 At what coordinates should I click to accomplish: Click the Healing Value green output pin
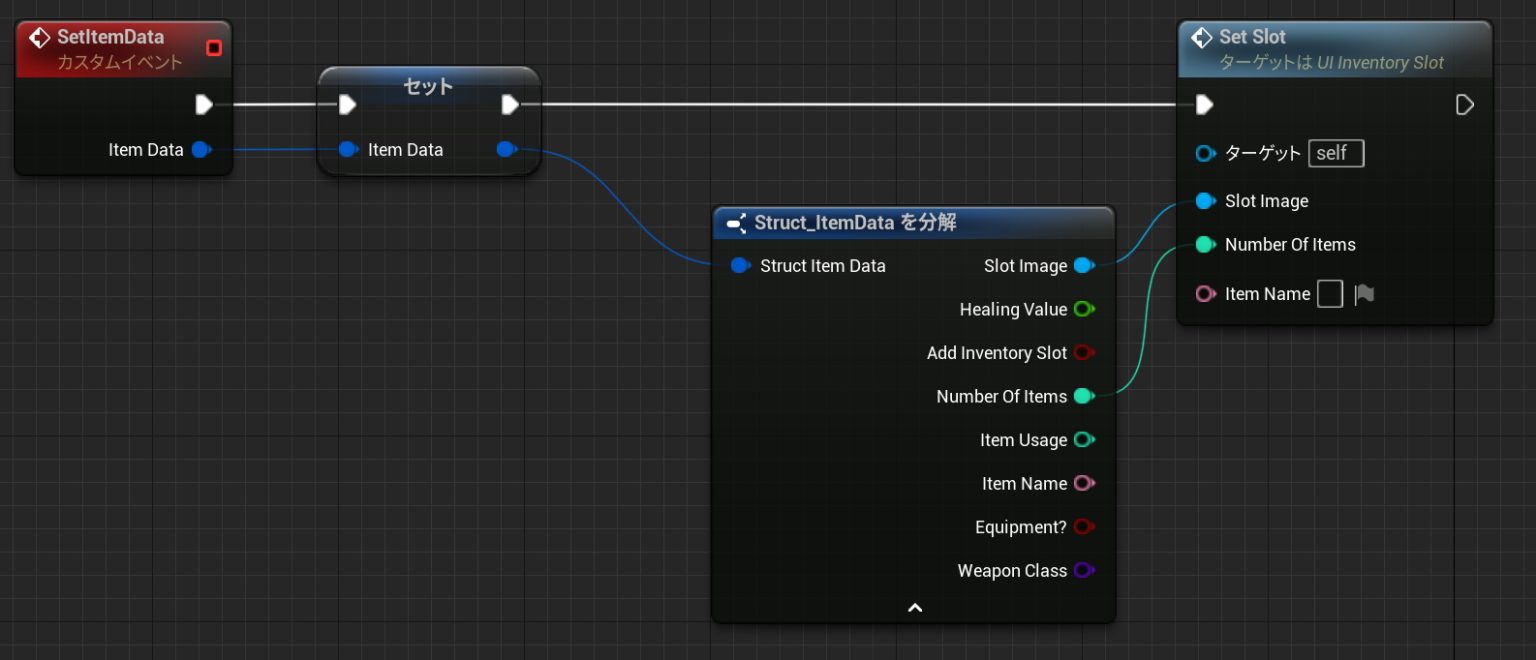[1083, 309]
